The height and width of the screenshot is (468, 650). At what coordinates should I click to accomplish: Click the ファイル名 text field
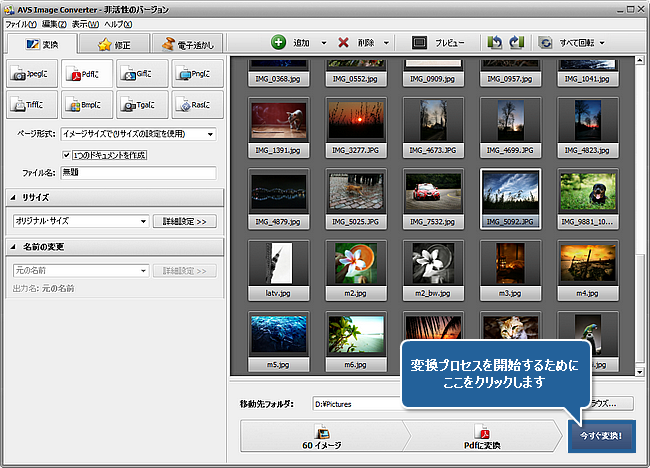(138, 173)
